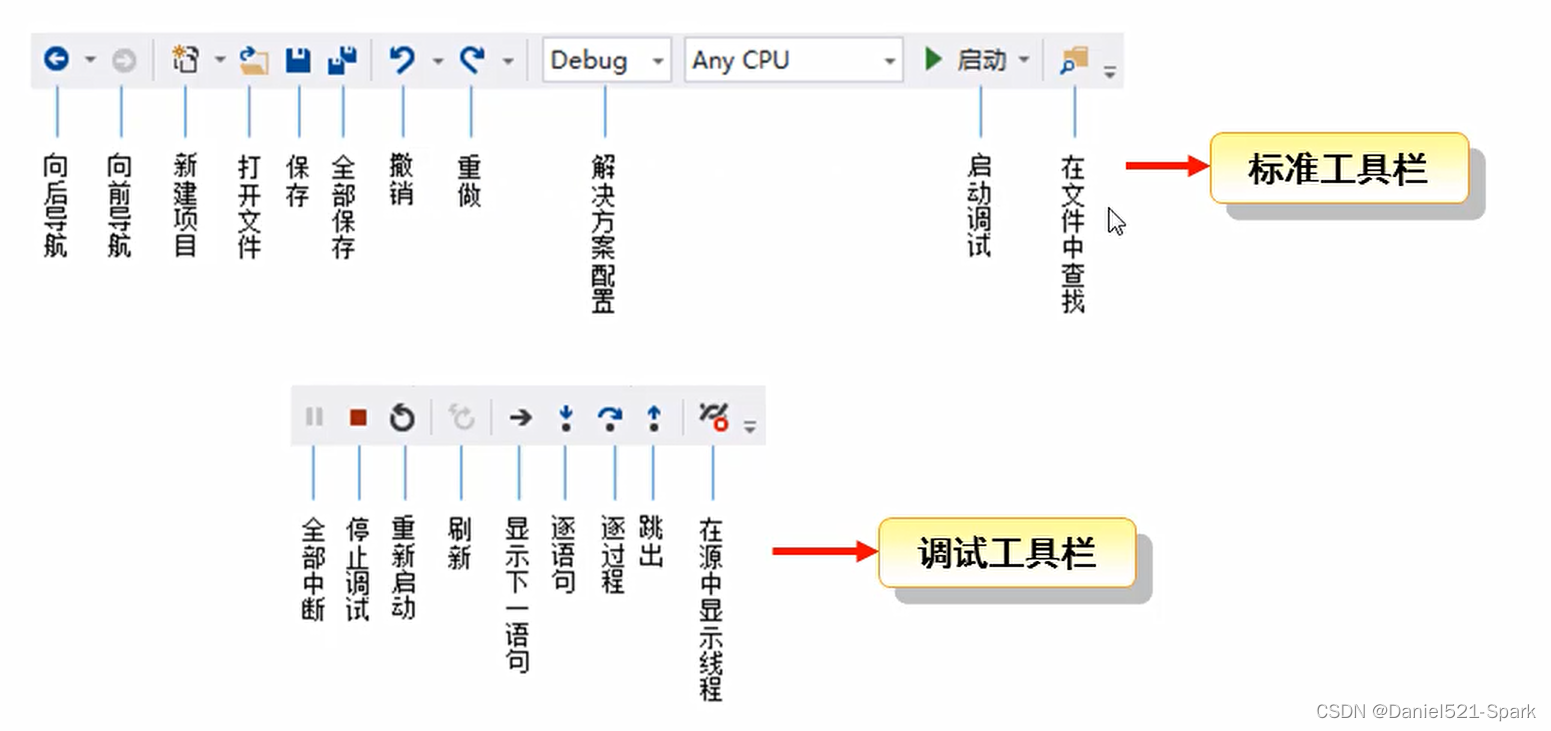The image size is (1551, 731).
Task: Click the 全部保存 caption text
Action: [x=343, y=205]
